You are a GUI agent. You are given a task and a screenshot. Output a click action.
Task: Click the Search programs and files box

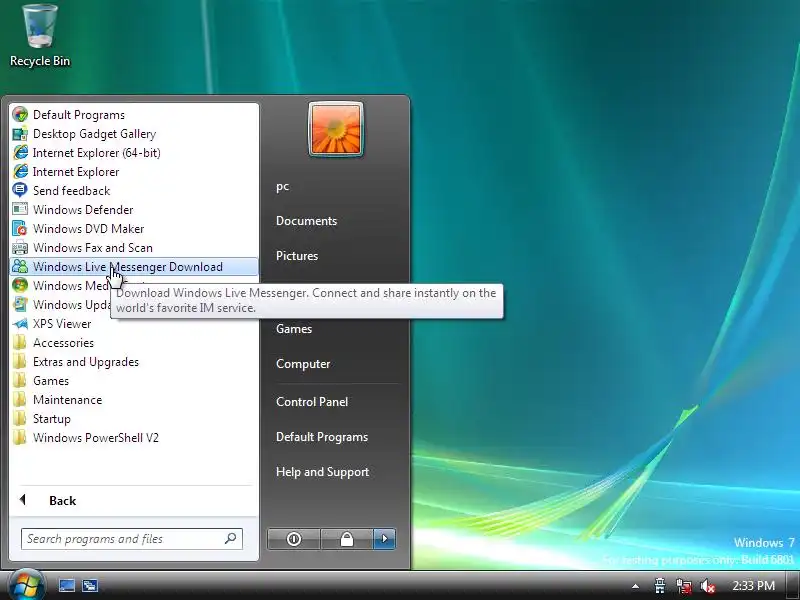coord(132,539)
